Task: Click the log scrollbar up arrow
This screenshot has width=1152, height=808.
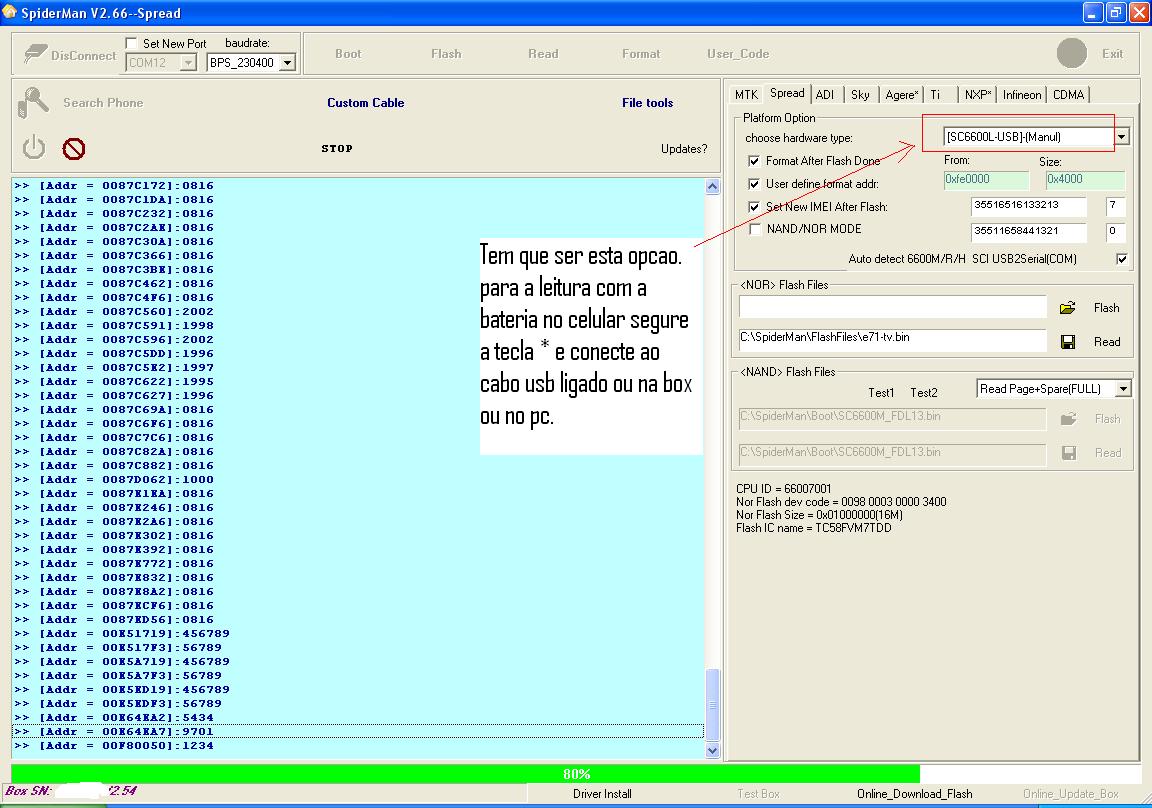Action: tap(713, 187)
